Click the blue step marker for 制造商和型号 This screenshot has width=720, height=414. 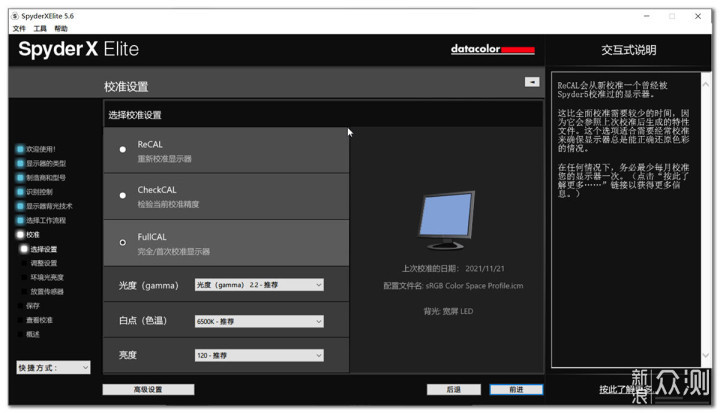point(20,177)
